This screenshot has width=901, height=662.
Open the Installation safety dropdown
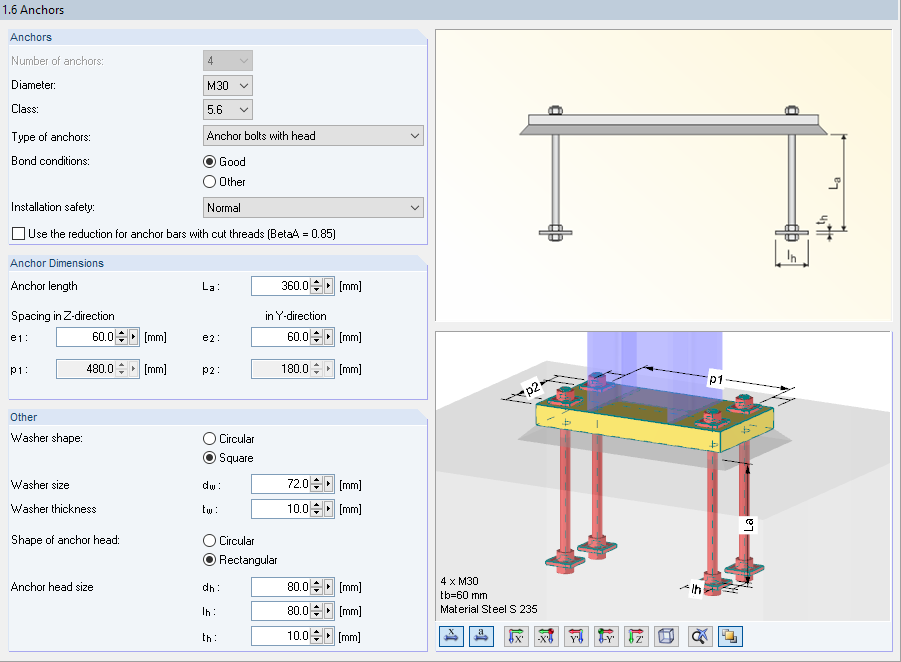(x=416, y=207)
